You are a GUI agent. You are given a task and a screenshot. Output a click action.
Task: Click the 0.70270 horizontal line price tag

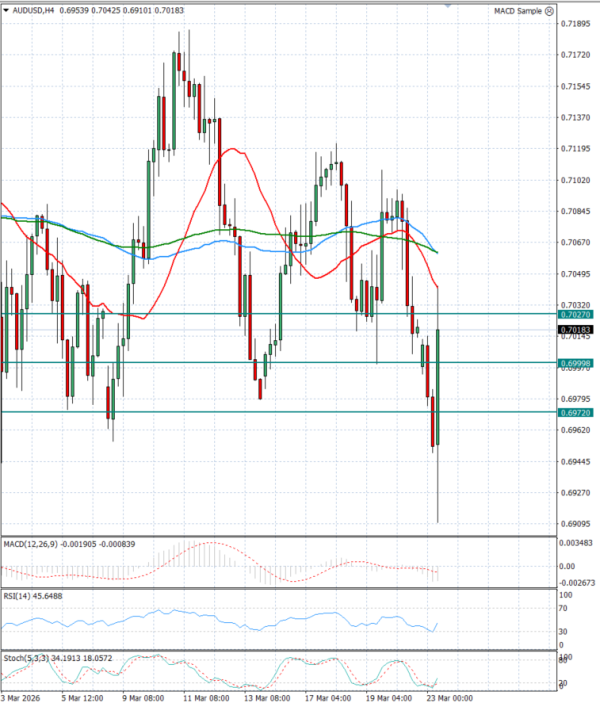[576, 314]
